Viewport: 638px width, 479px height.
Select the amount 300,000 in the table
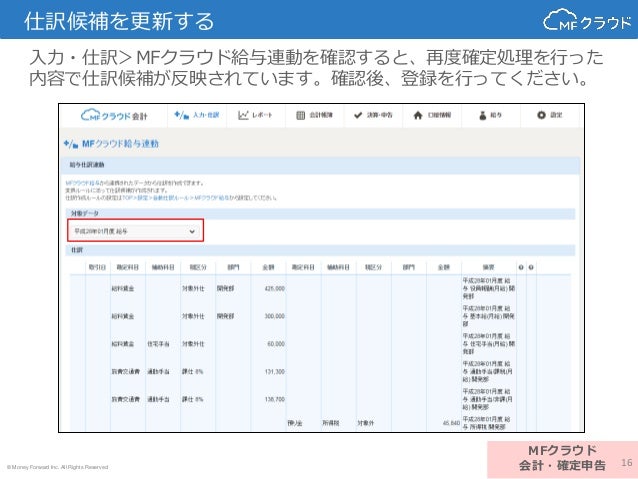[275, 316]
